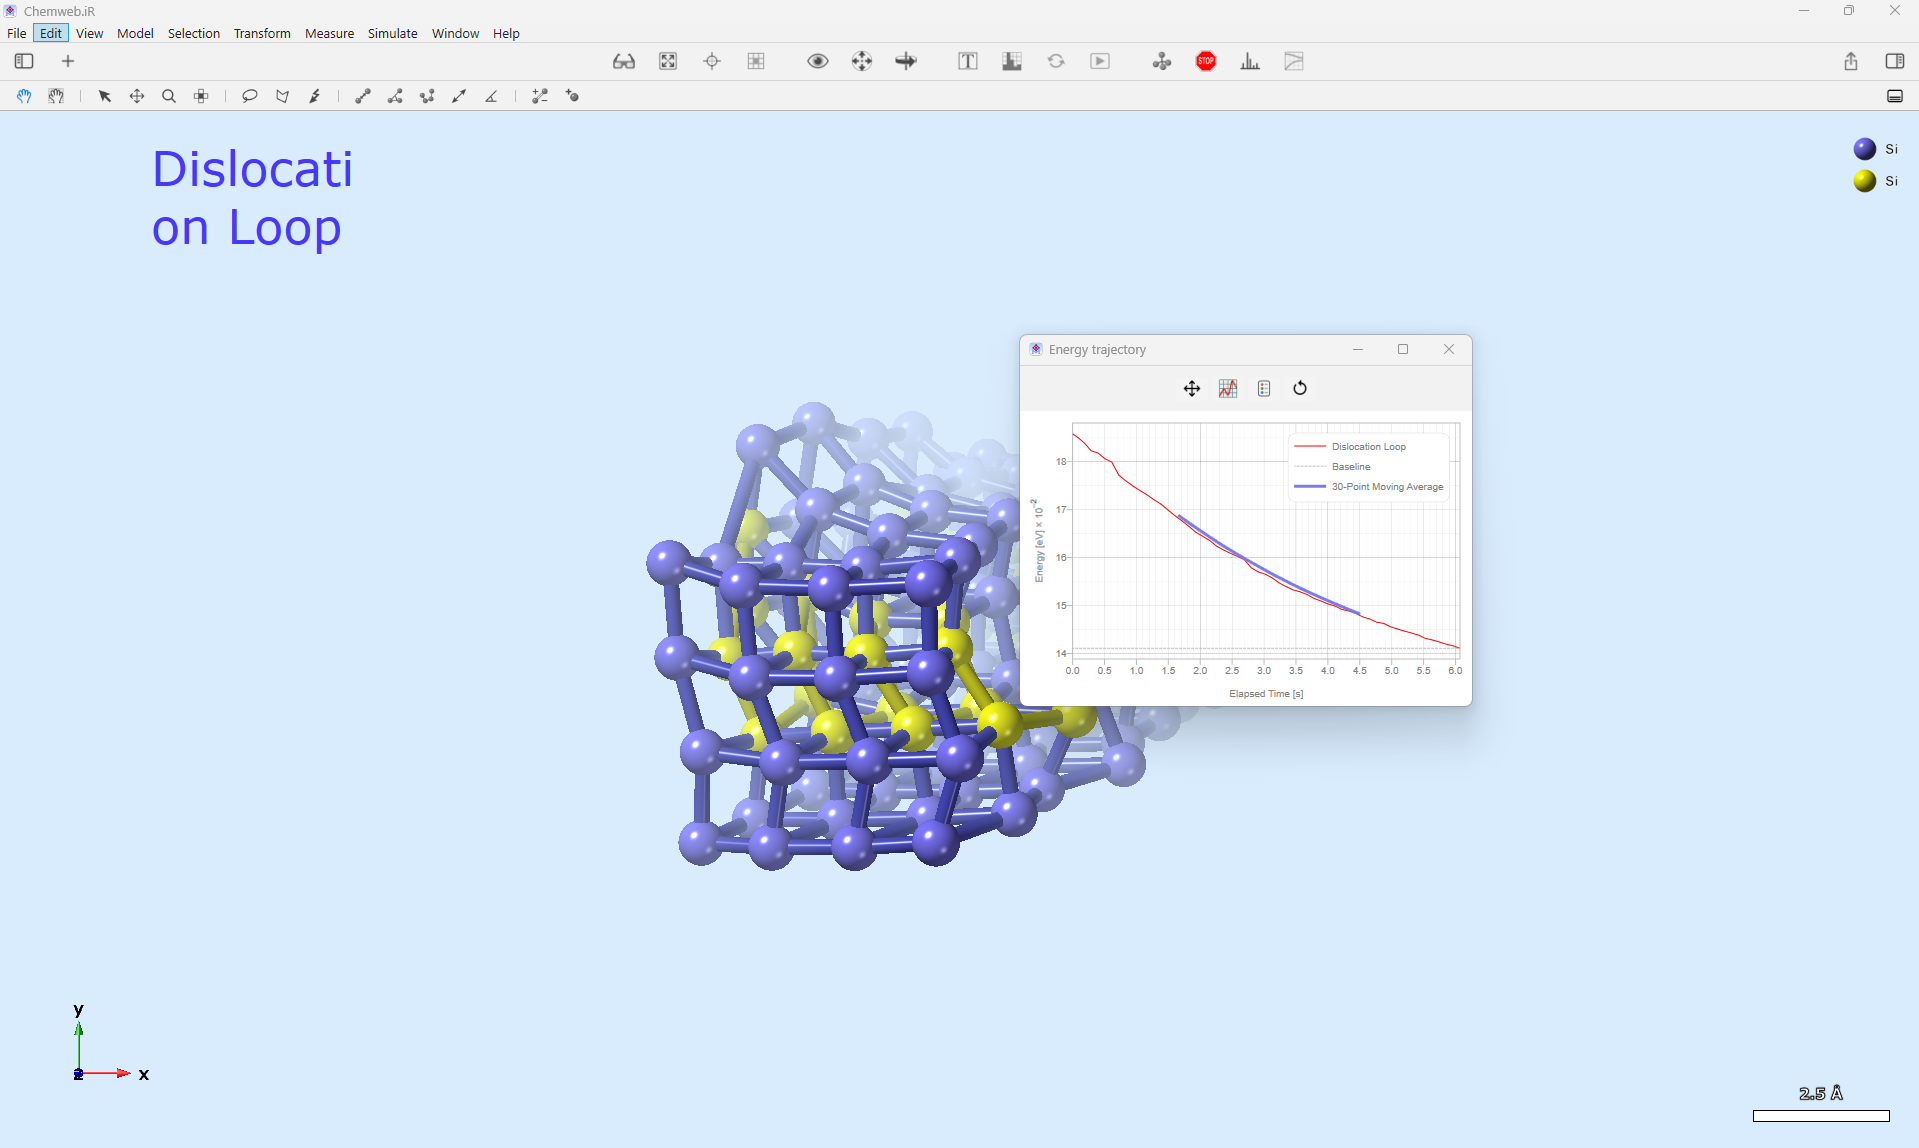Toggle the eye visibility icon
1919x1148 pixels.
818,61
